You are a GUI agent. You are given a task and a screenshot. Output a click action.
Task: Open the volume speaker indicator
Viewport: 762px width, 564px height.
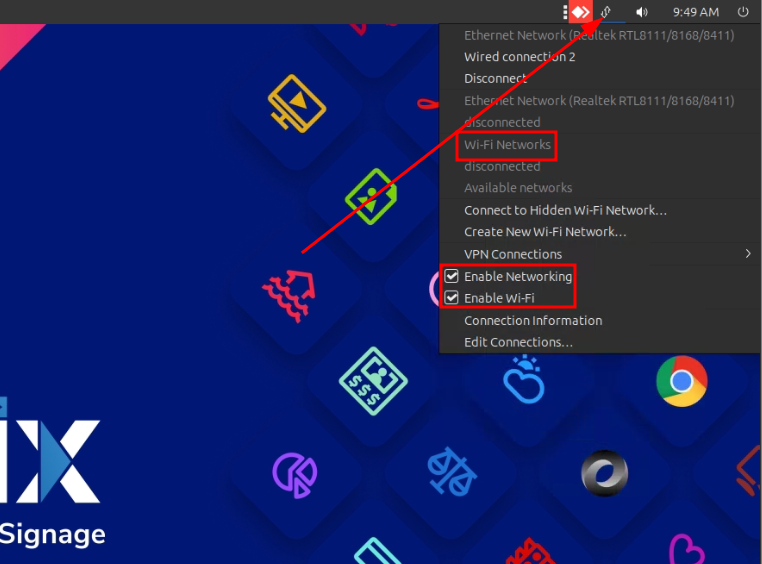[641, 12]
